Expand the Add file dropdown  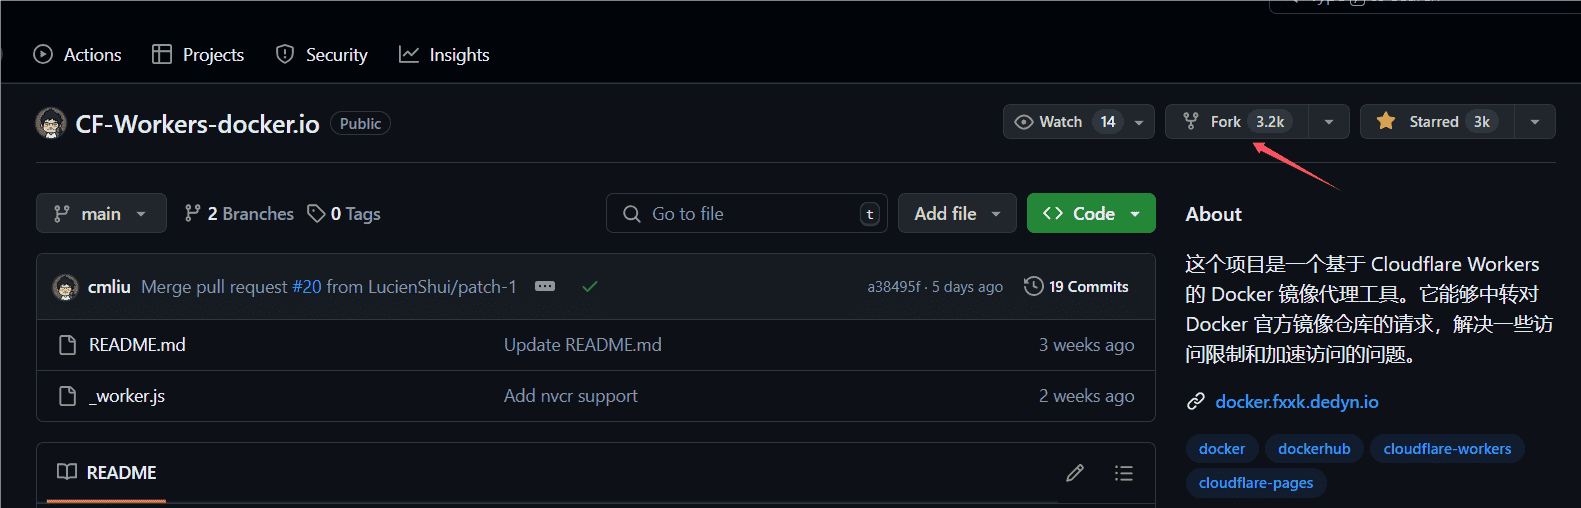tap(957, 214)
